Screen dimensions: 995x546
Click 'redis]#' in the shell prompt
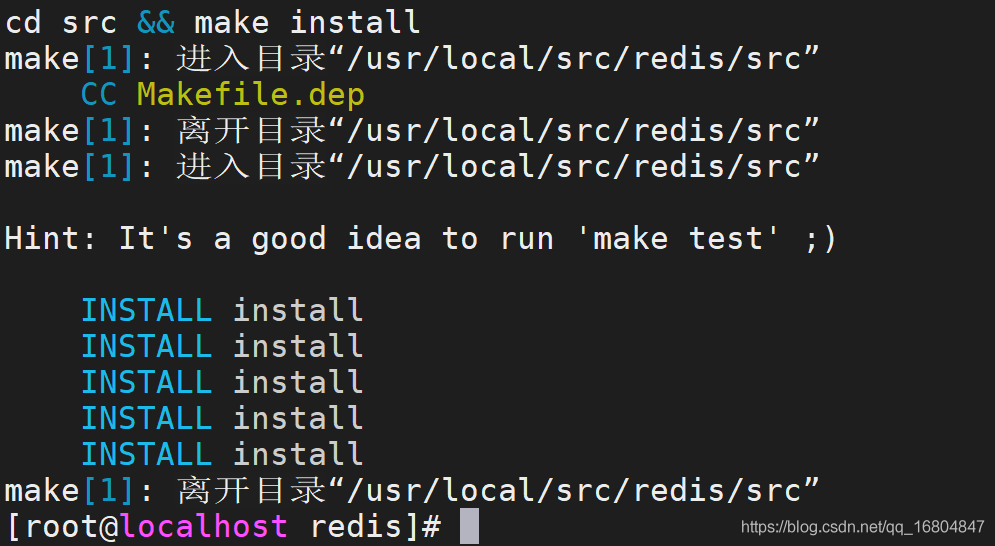pyautogui.click(x=376, y=526)
